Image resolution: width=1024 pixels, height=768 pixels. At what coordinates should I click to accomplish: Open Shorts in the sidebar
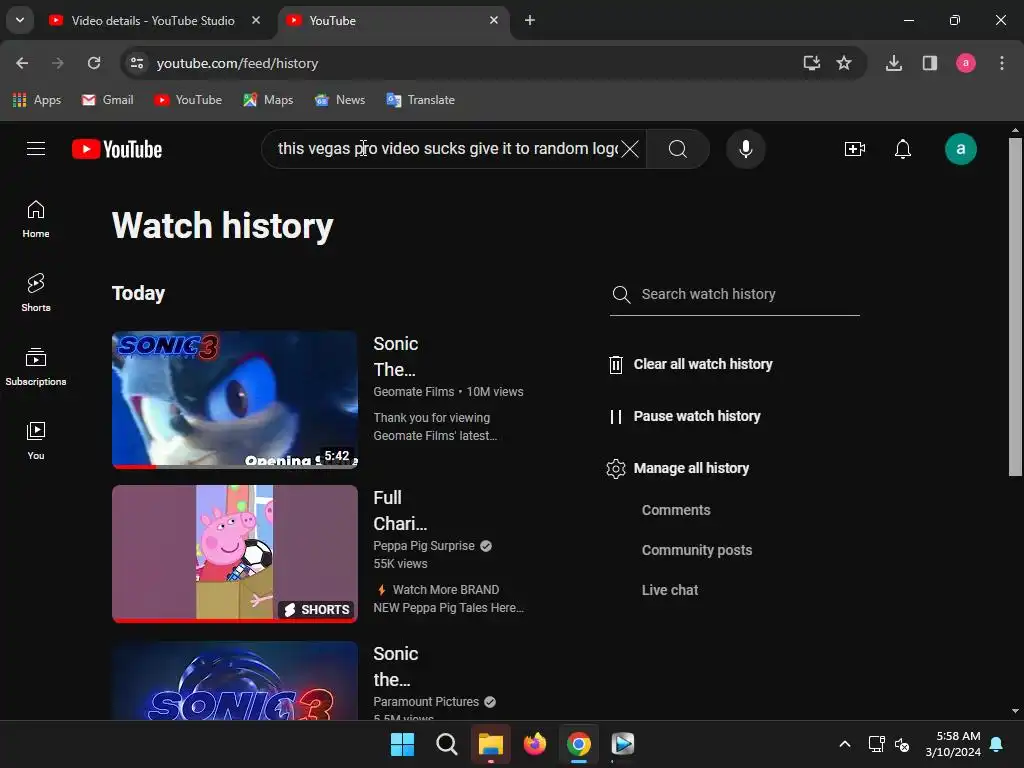click(36, 293)
